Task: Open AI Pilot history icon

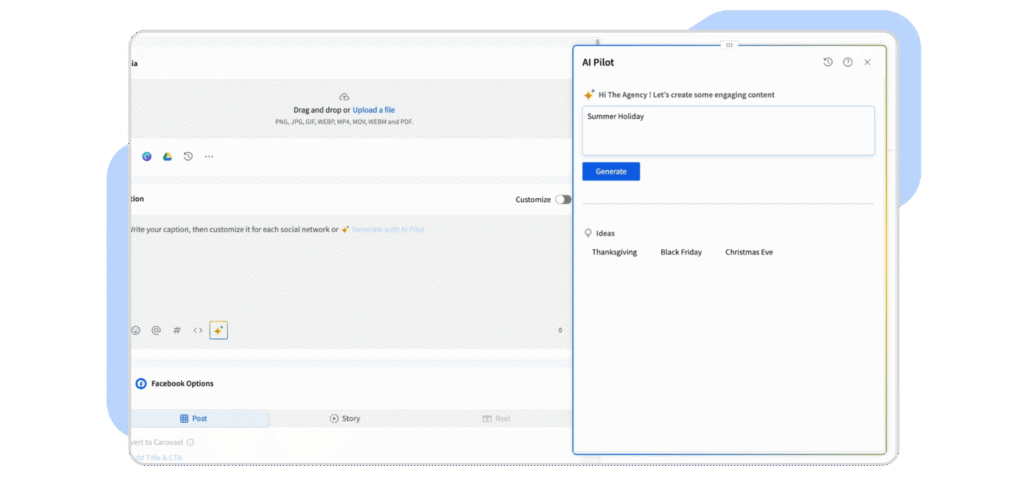Action: point(828,62)
